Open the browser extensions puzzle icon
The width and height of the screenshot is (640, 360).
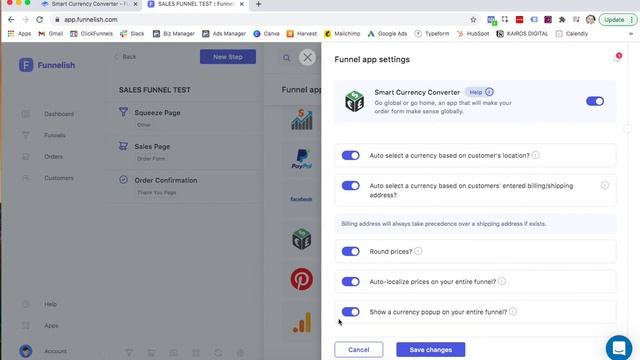[x=562, y=20]
